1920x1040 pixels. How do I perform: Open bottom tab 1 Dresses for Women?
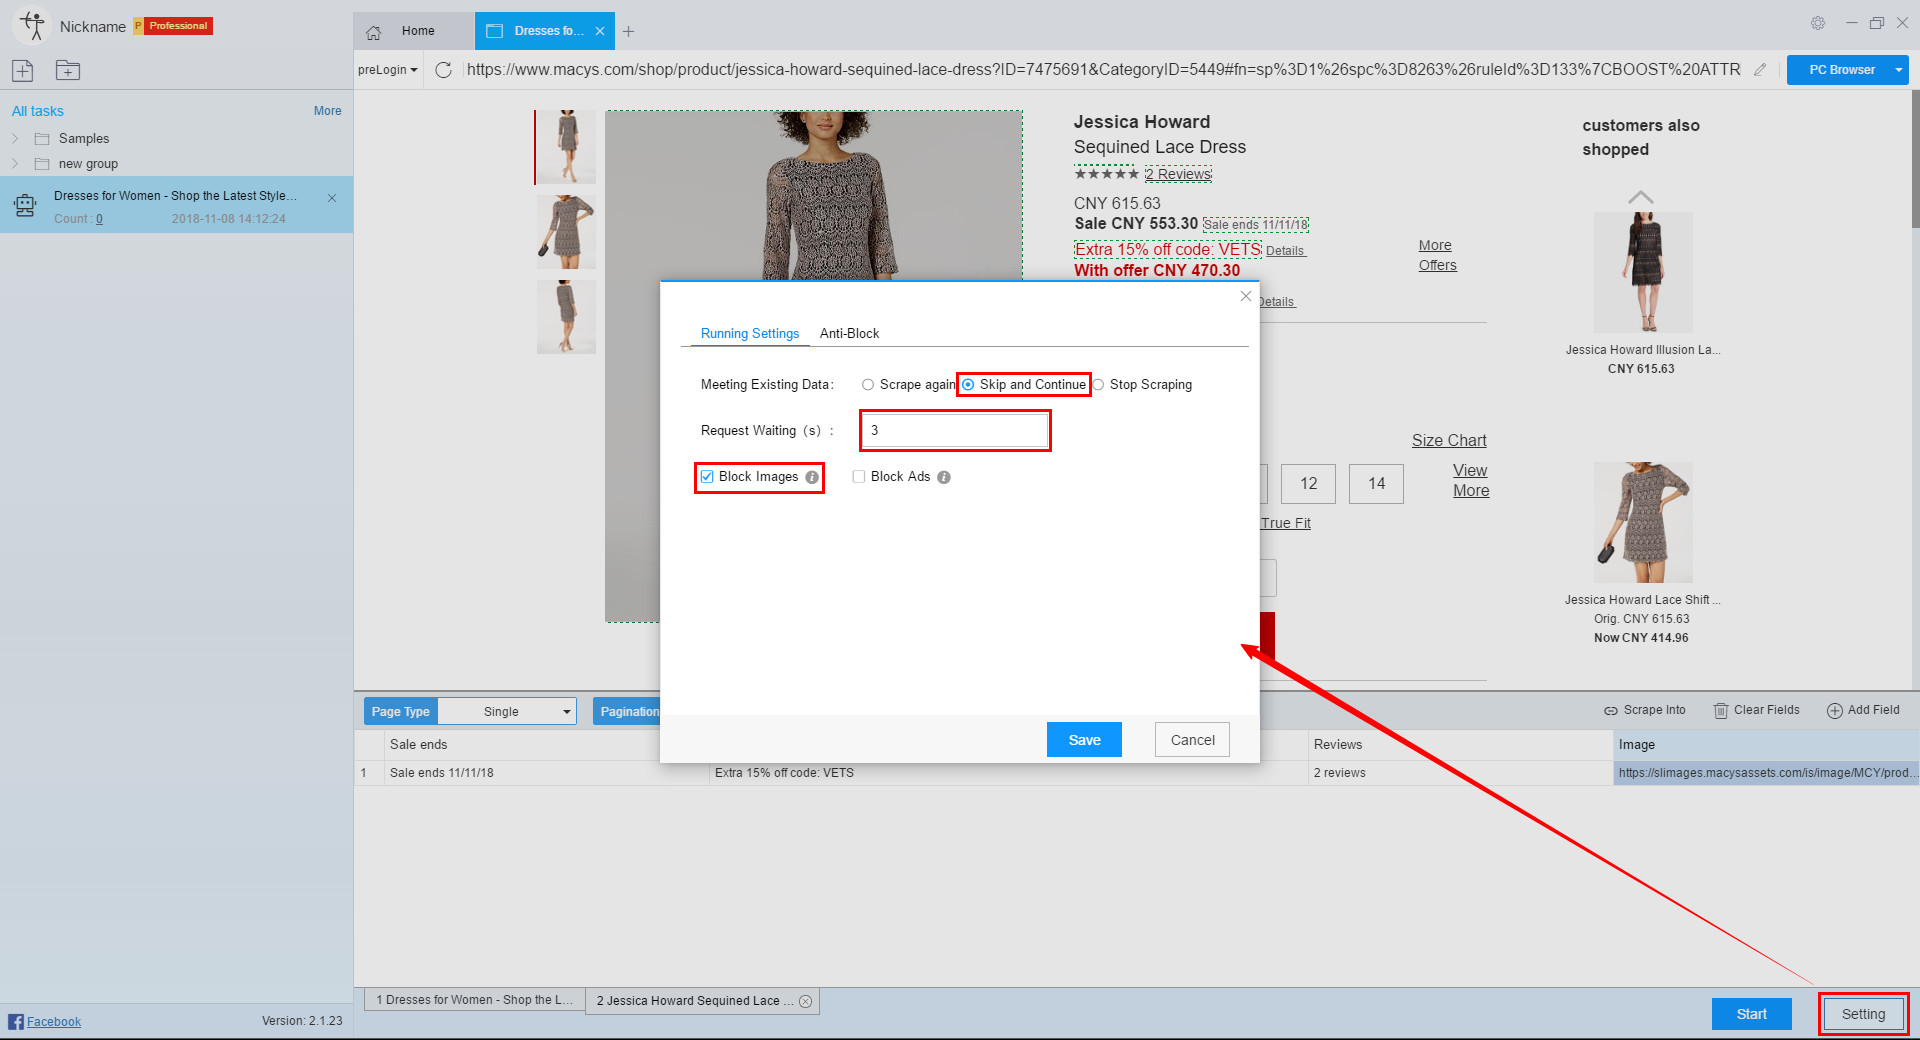tap(474, 1000)
